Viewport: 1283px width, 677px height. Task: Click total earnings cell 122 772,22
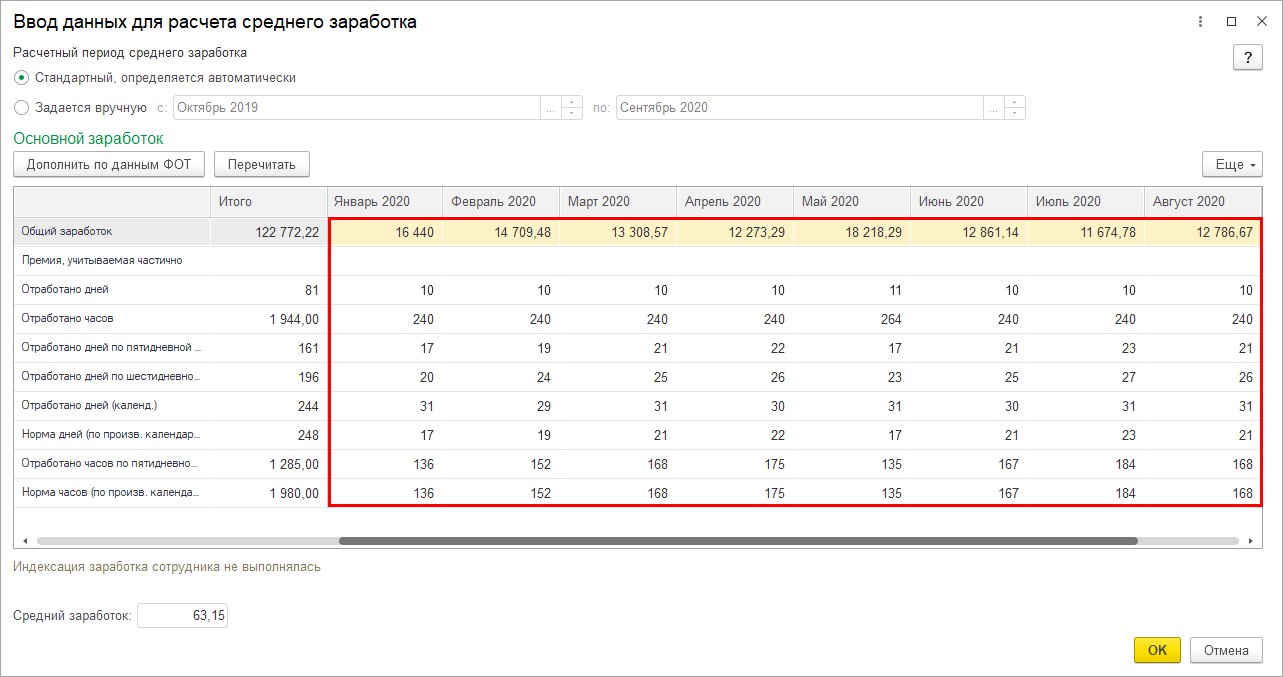pos(268,232)
